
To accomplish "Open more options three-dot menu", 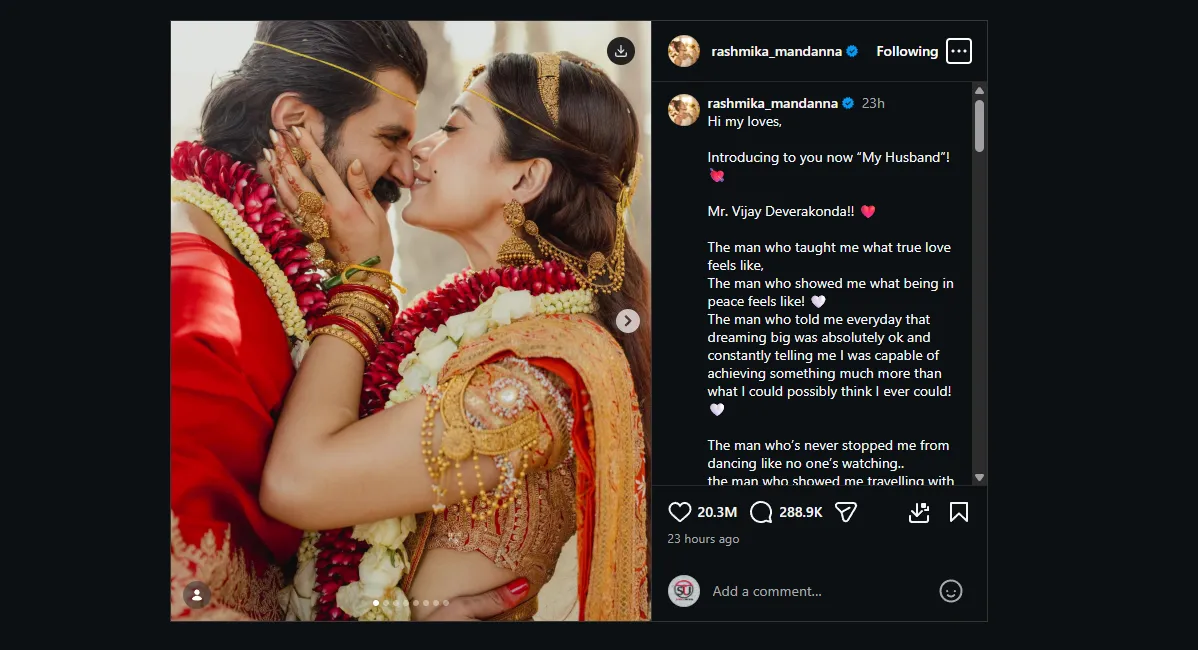I will pos(958,51).
